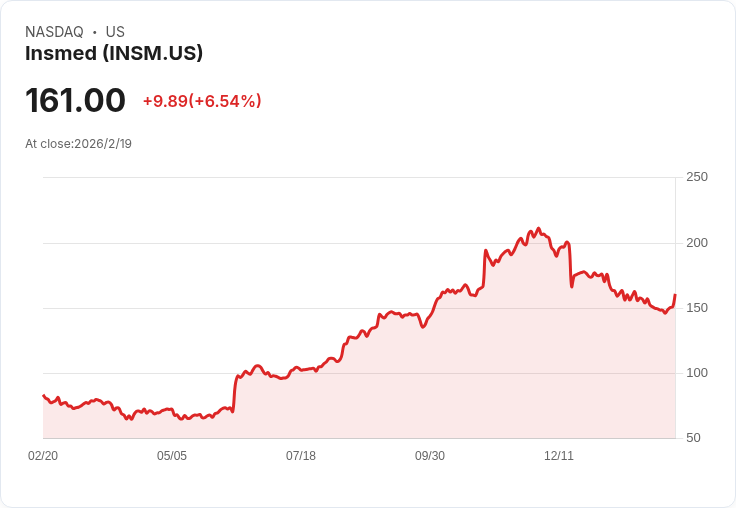Screen dimensions: 736x508
Task: Click the latest endpoint of the price line
Action: tap(675, 295)
